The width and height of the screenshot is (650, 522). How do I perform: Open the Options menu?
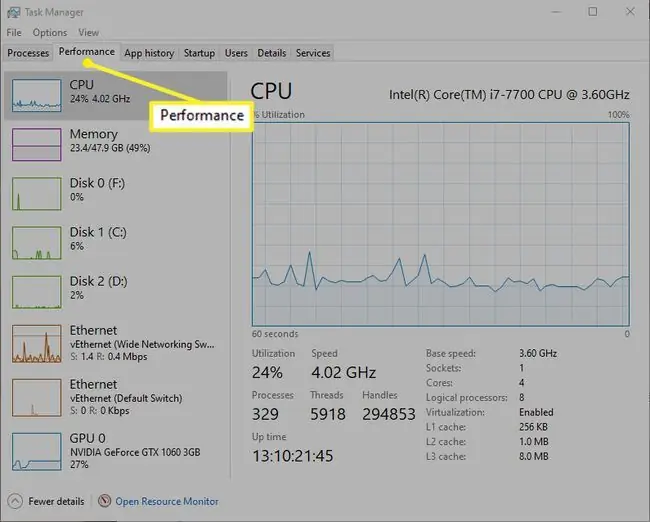point(50,32)
